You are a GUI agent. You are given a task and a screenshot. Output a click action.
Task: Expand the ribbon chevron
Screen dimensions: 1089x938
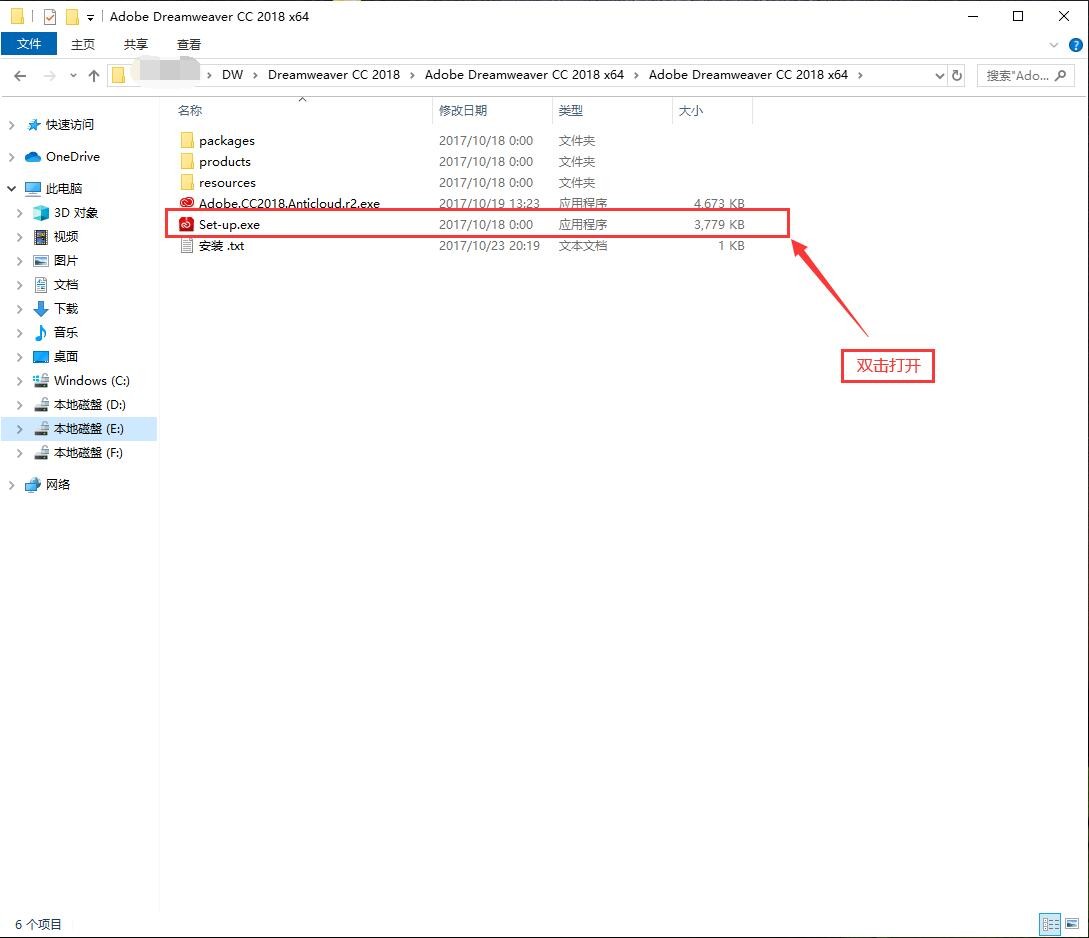tap(1054, 45)
